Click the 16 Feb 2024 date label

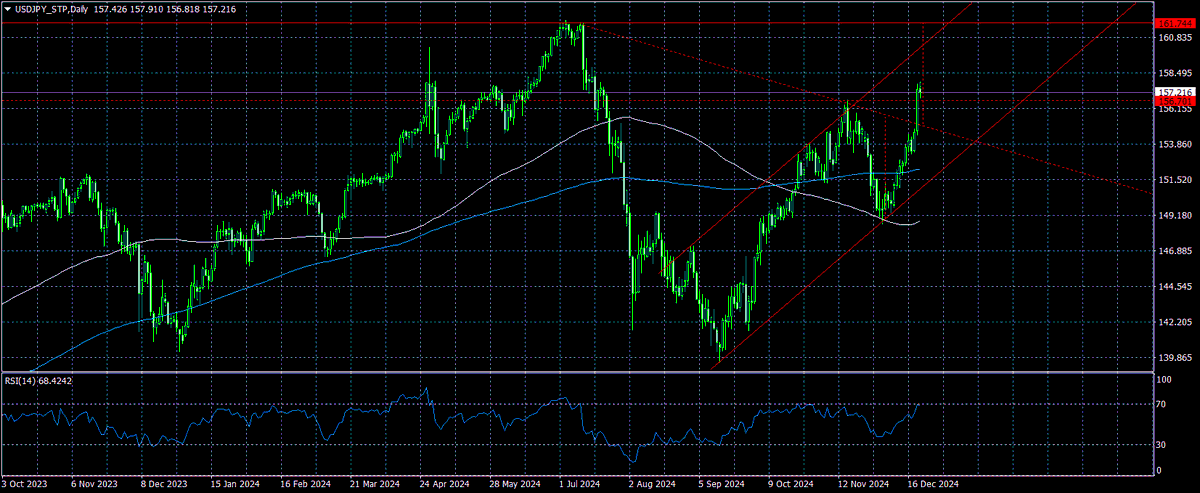tap(305, 484)
